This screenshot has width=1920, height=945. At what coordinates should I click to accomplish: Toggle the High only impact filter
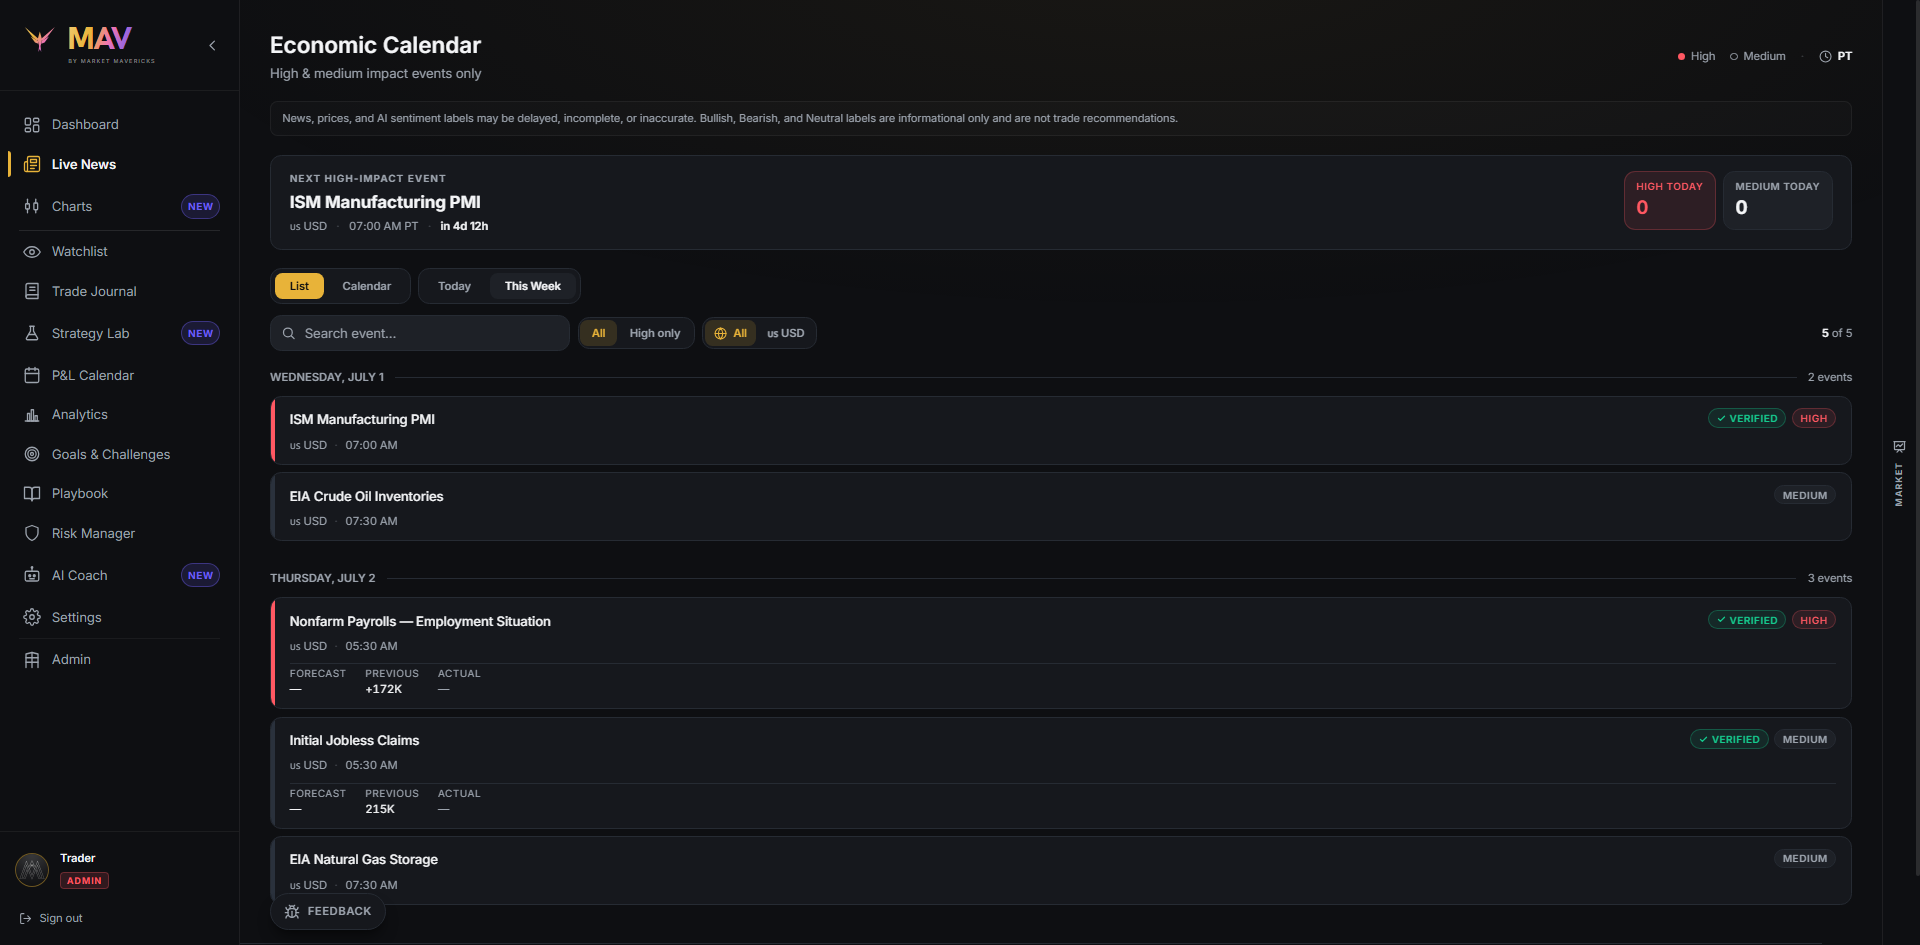tap(655, 334)
